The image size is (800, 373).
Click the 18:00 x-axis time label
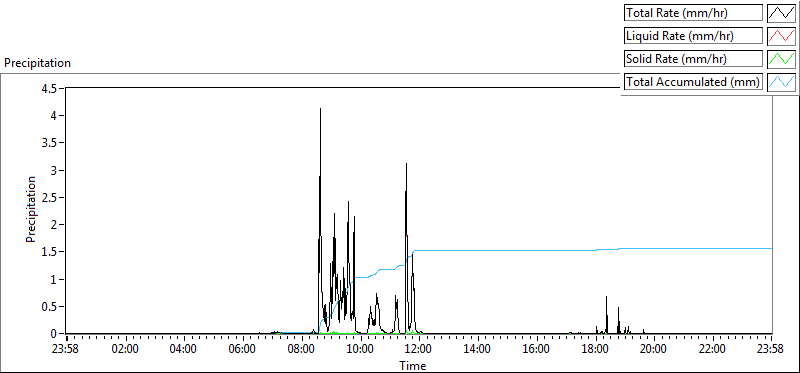pyautogui.click(x=595, y=350)
